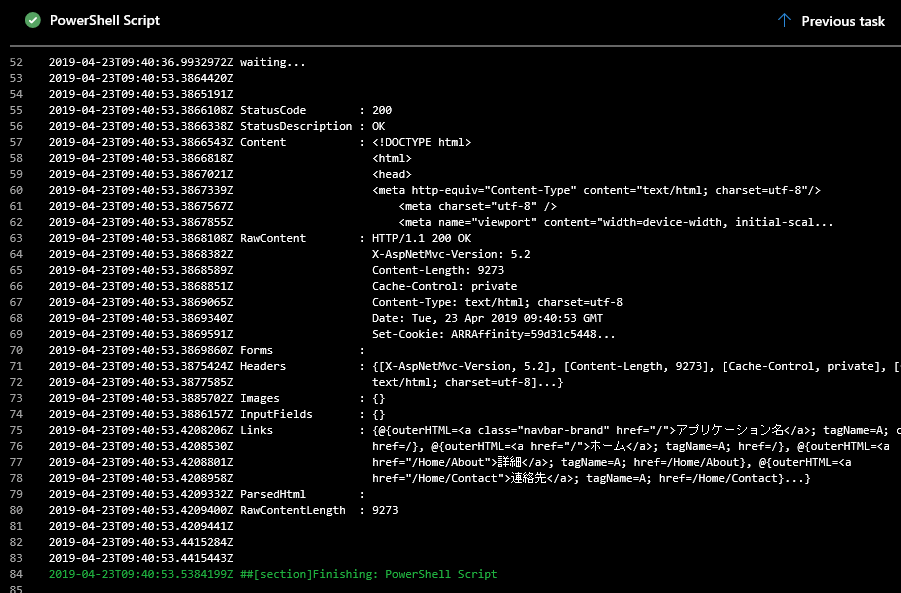Image resolution: width=901 pixels, height=593 pixels.
Task: Click line number 82
Action: (x=16, y=542)
